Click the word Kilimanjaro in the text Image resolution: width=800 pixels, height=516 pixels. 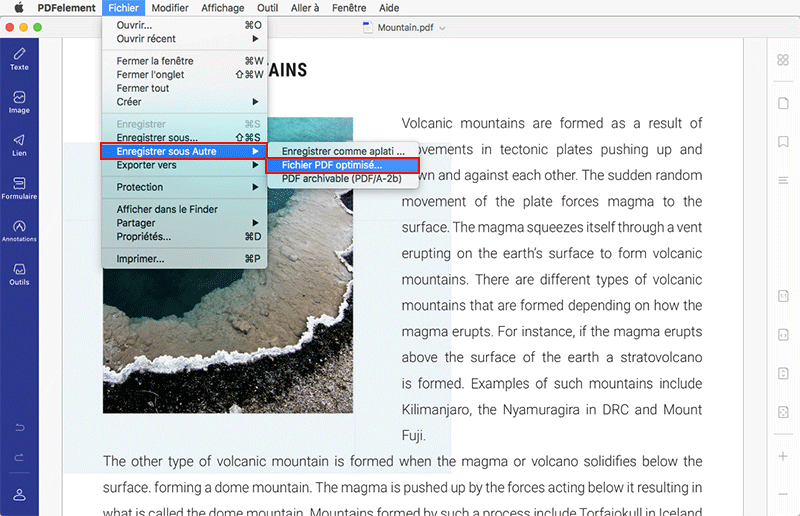point(435,409)
